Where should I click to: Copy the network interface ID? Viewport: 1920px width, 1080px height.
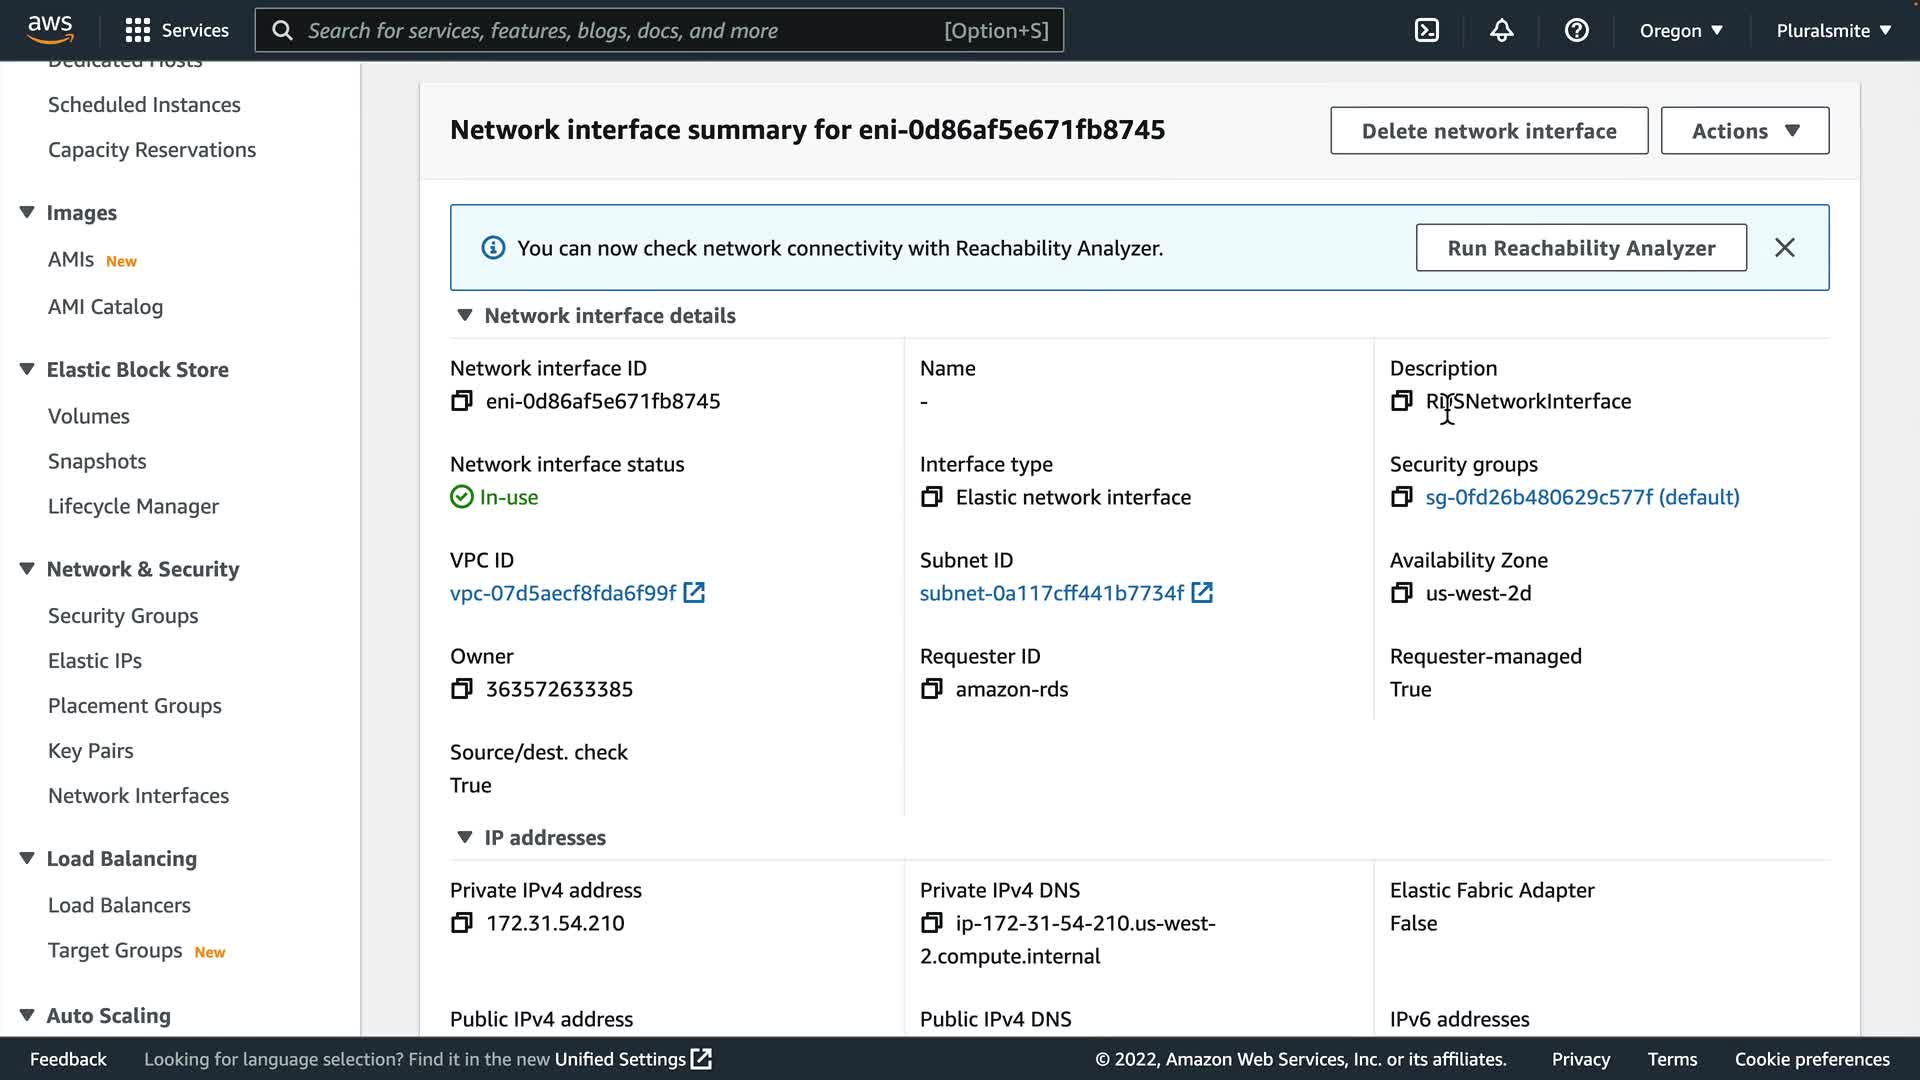pyautogui.click(x=461, y=401)
